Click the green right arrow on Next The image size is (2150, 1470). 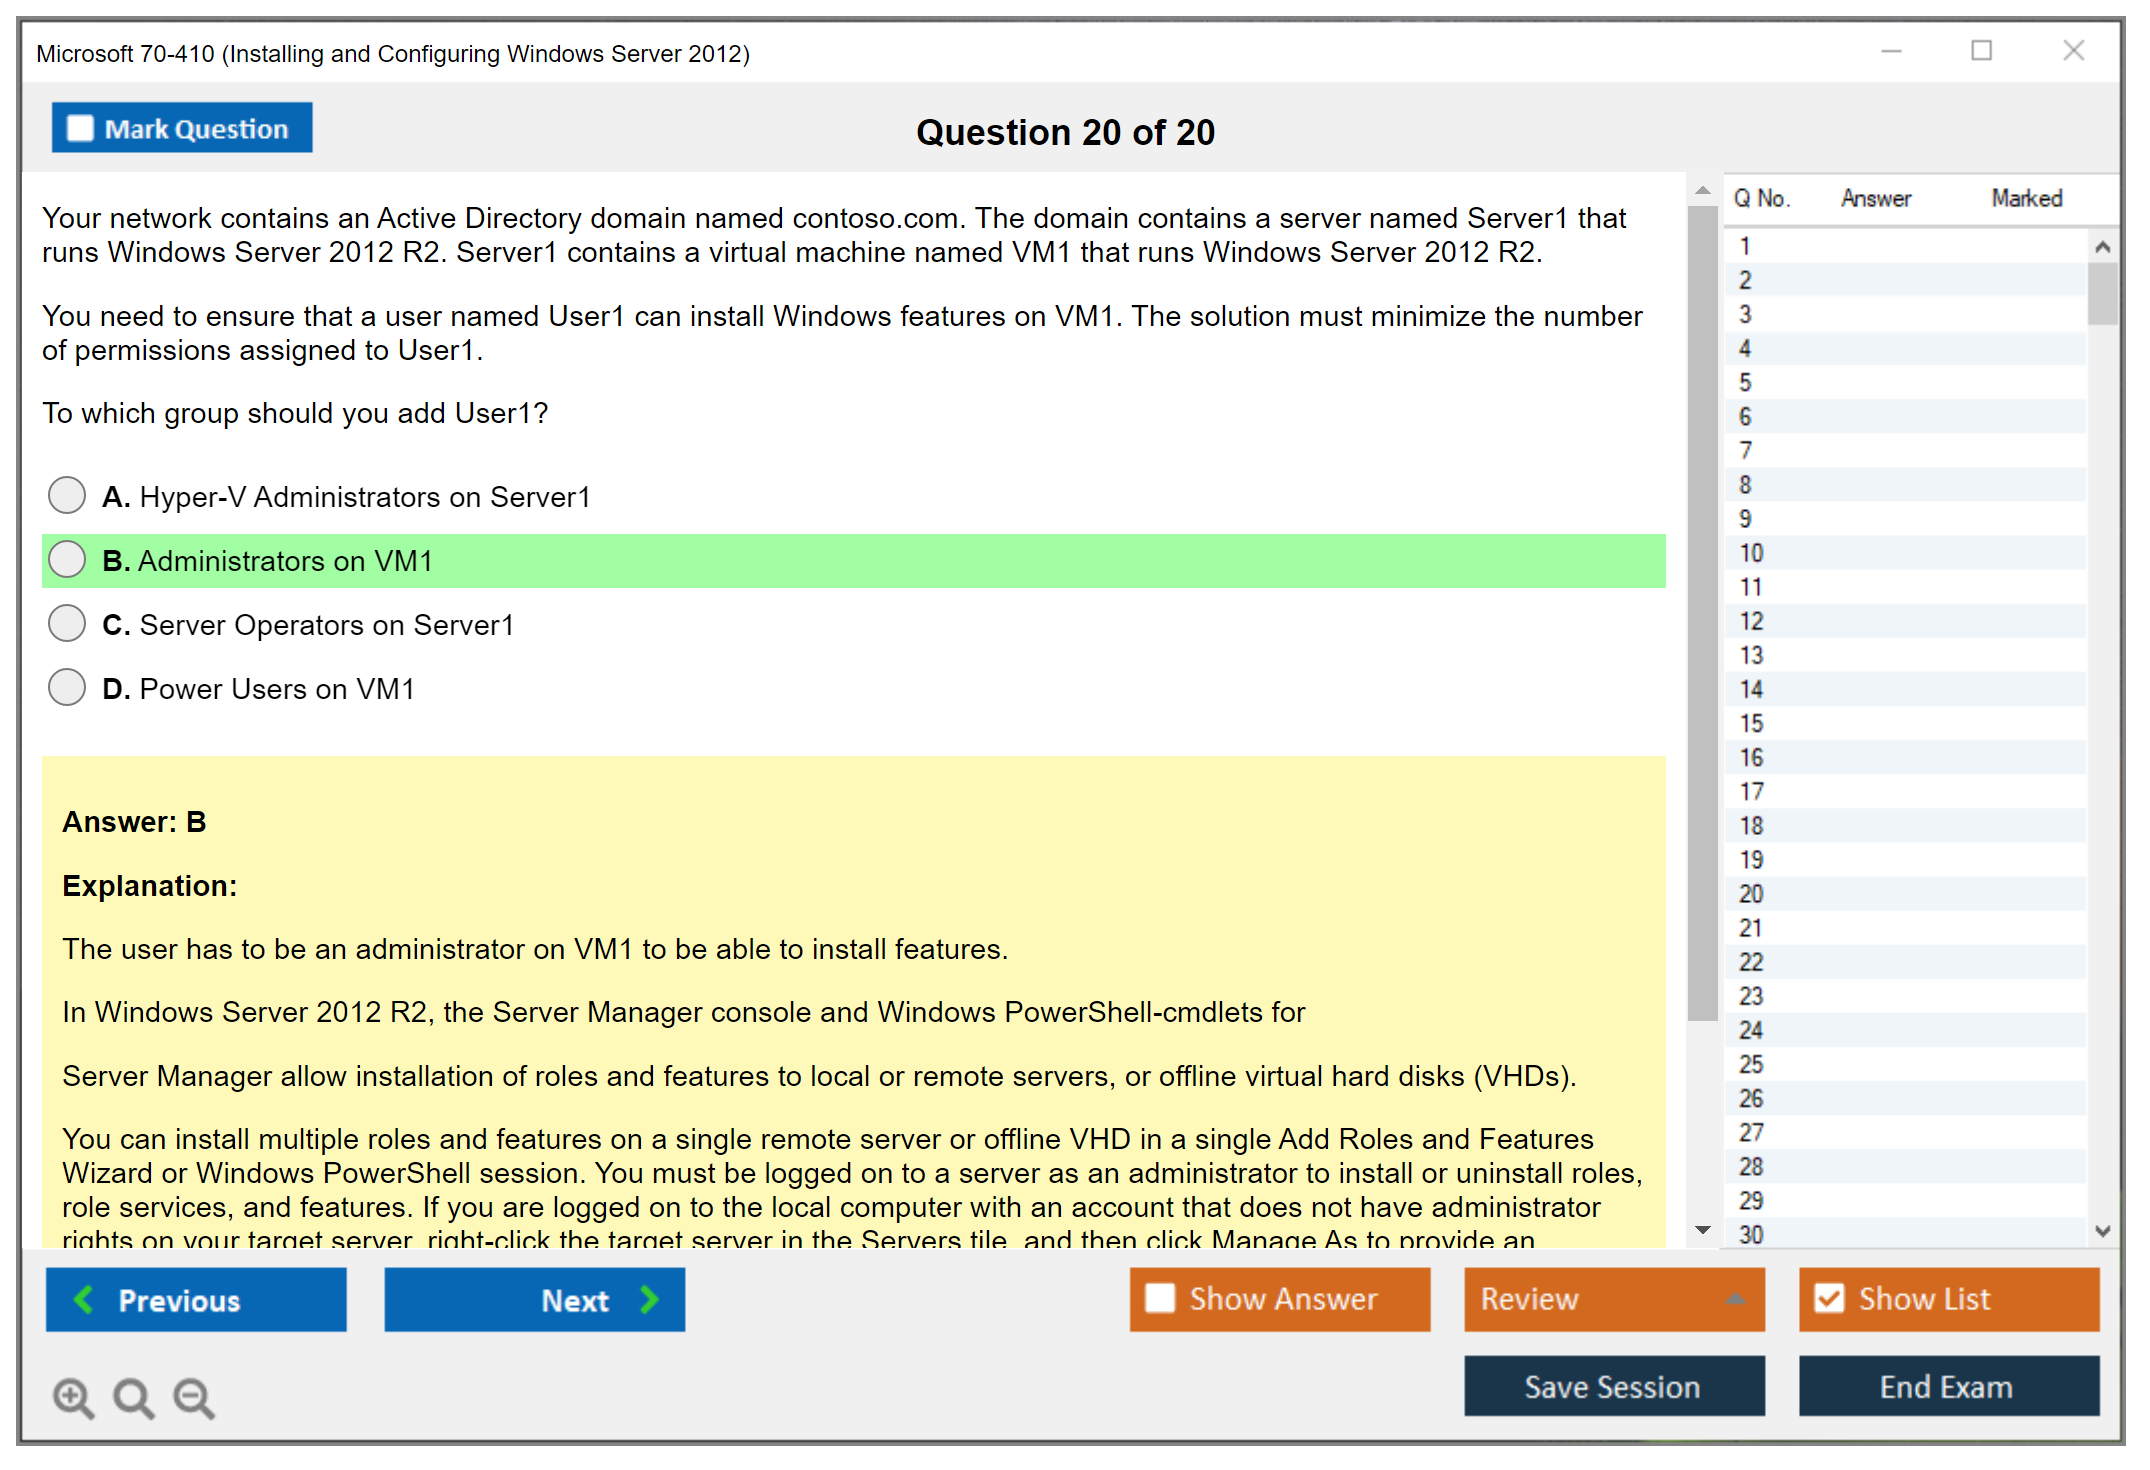(649, 1299)
